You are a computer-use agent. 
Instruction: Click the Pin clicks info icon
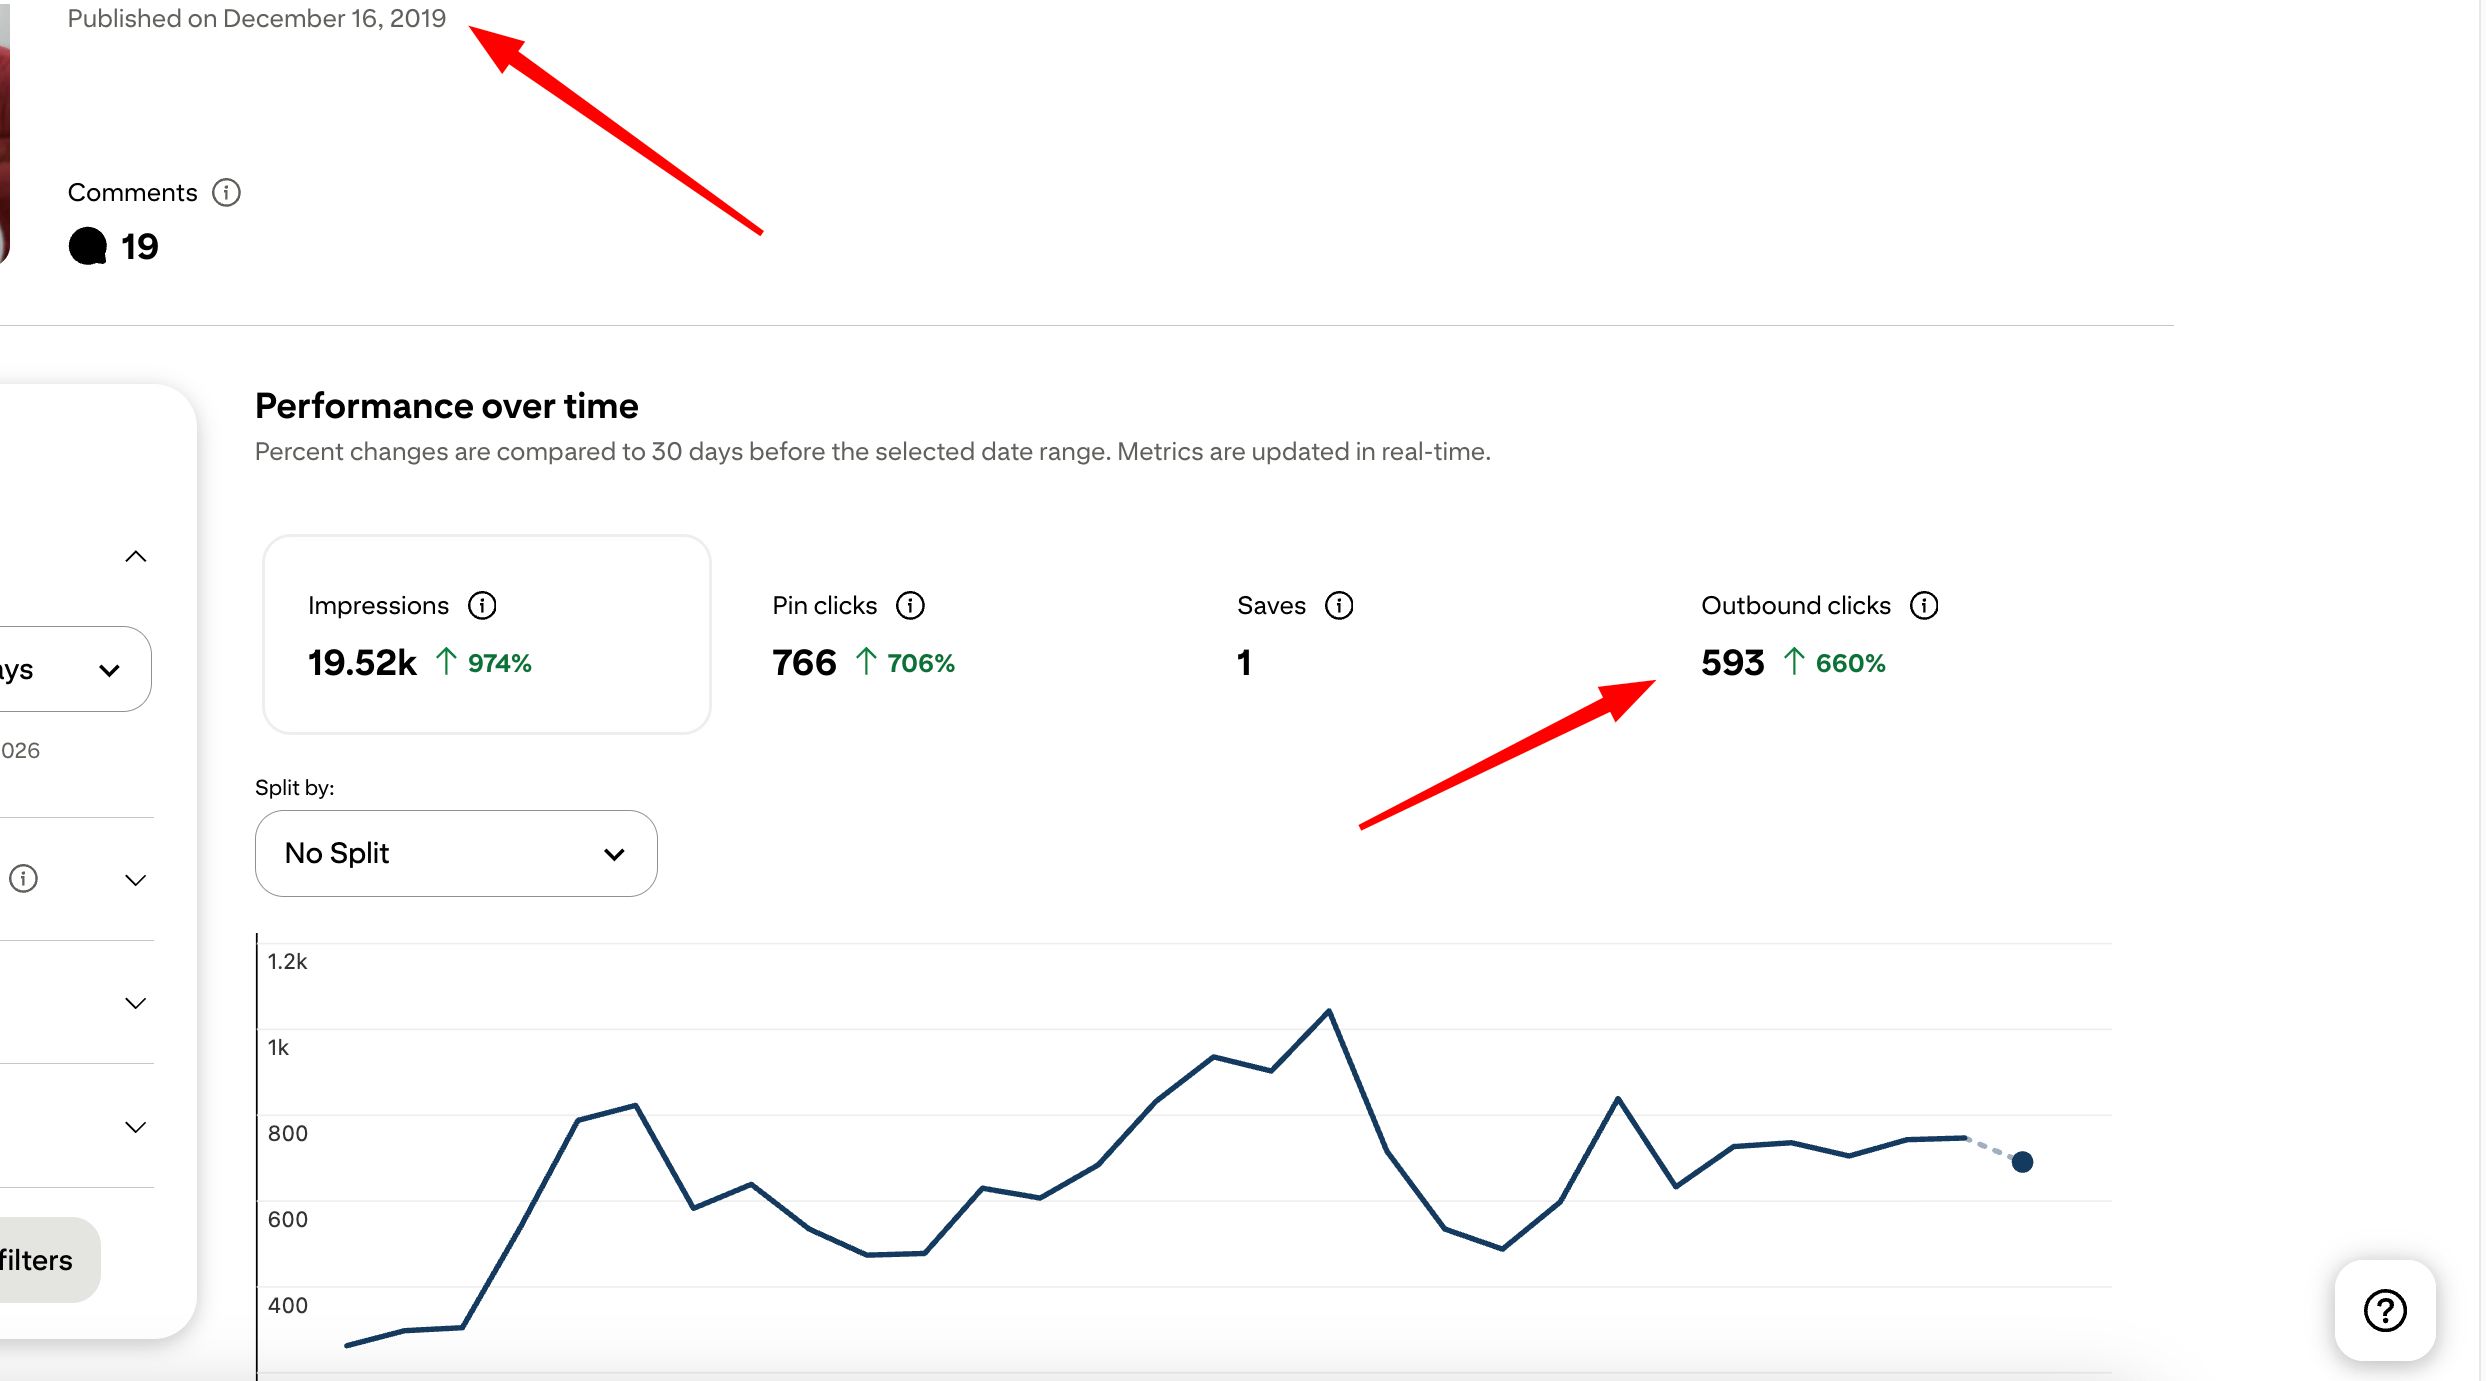click(x=910, y=605)
